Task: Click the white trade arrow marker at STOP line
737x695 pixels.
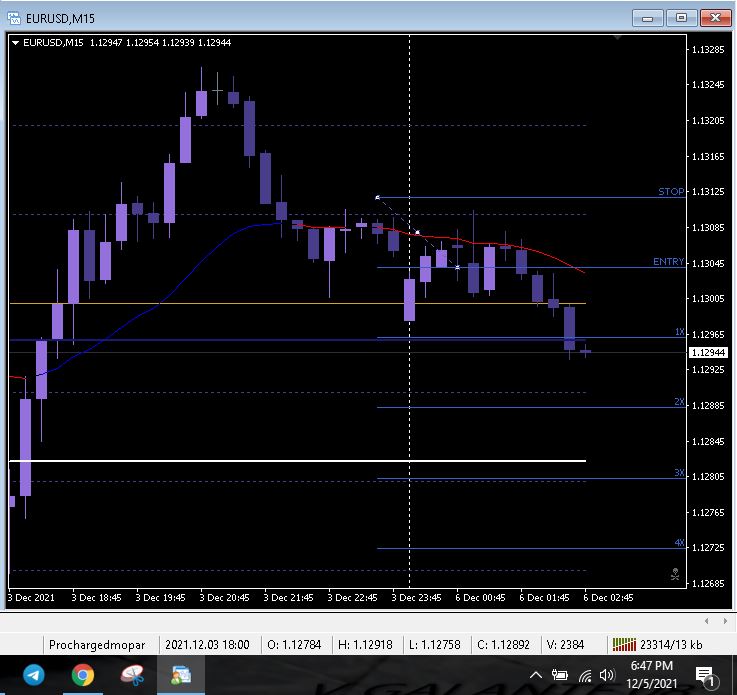Action: pyautogui.click(x=377, y=197)
